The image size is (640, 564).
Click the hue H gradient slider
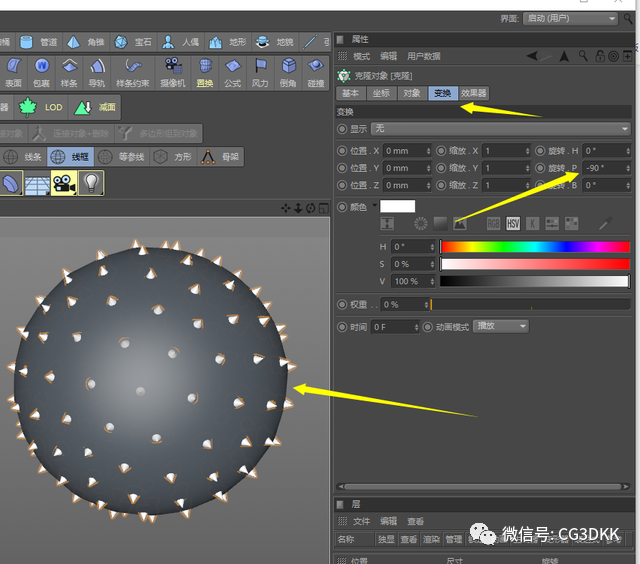(535, 247)
